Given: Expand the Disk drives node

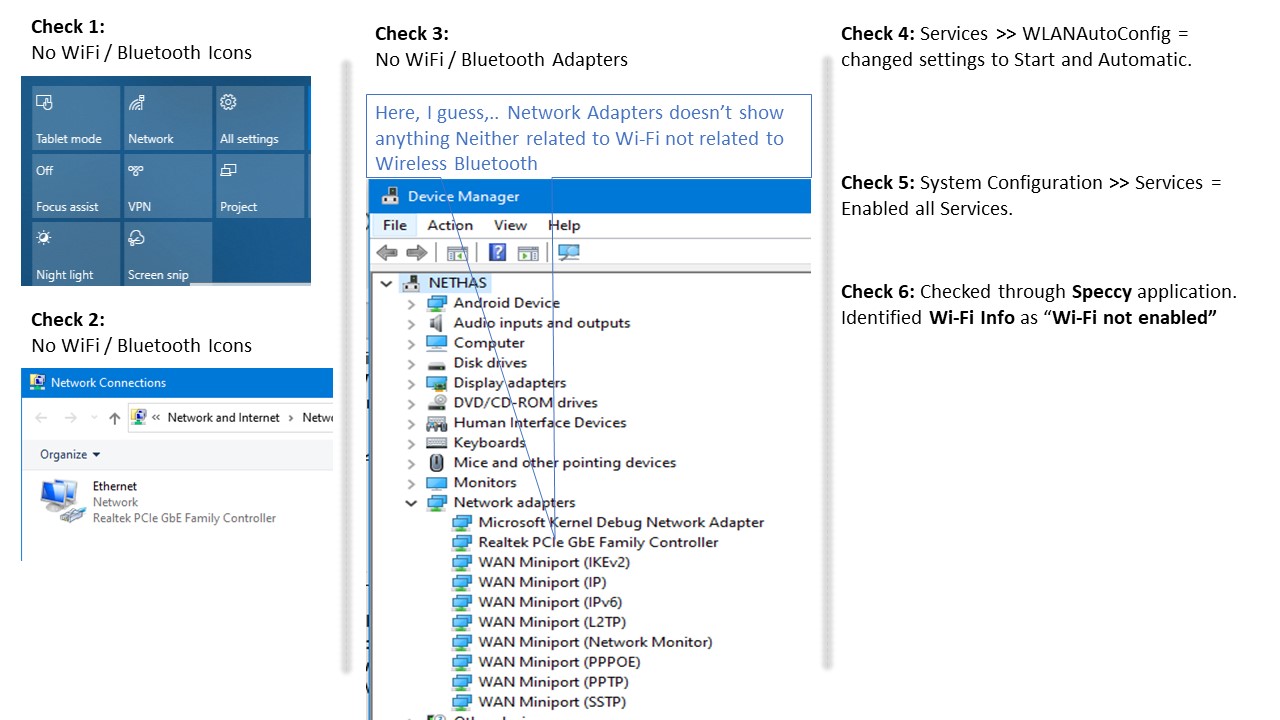Looking at the screenshot, I should click(411, 363).
